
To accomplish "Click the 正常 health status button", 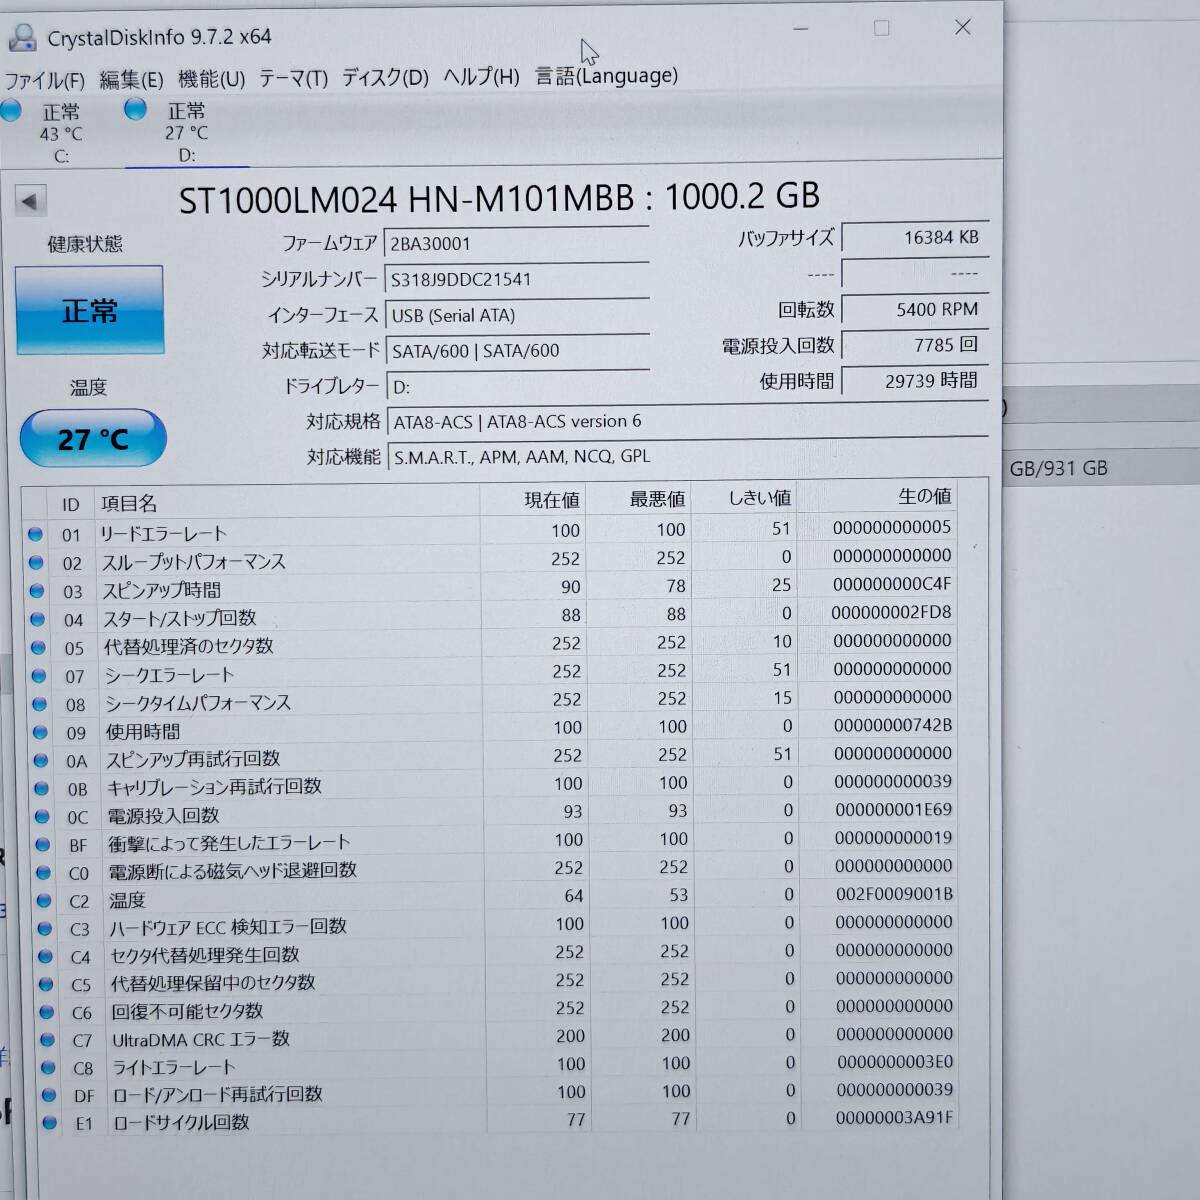I will coord(89,310).
